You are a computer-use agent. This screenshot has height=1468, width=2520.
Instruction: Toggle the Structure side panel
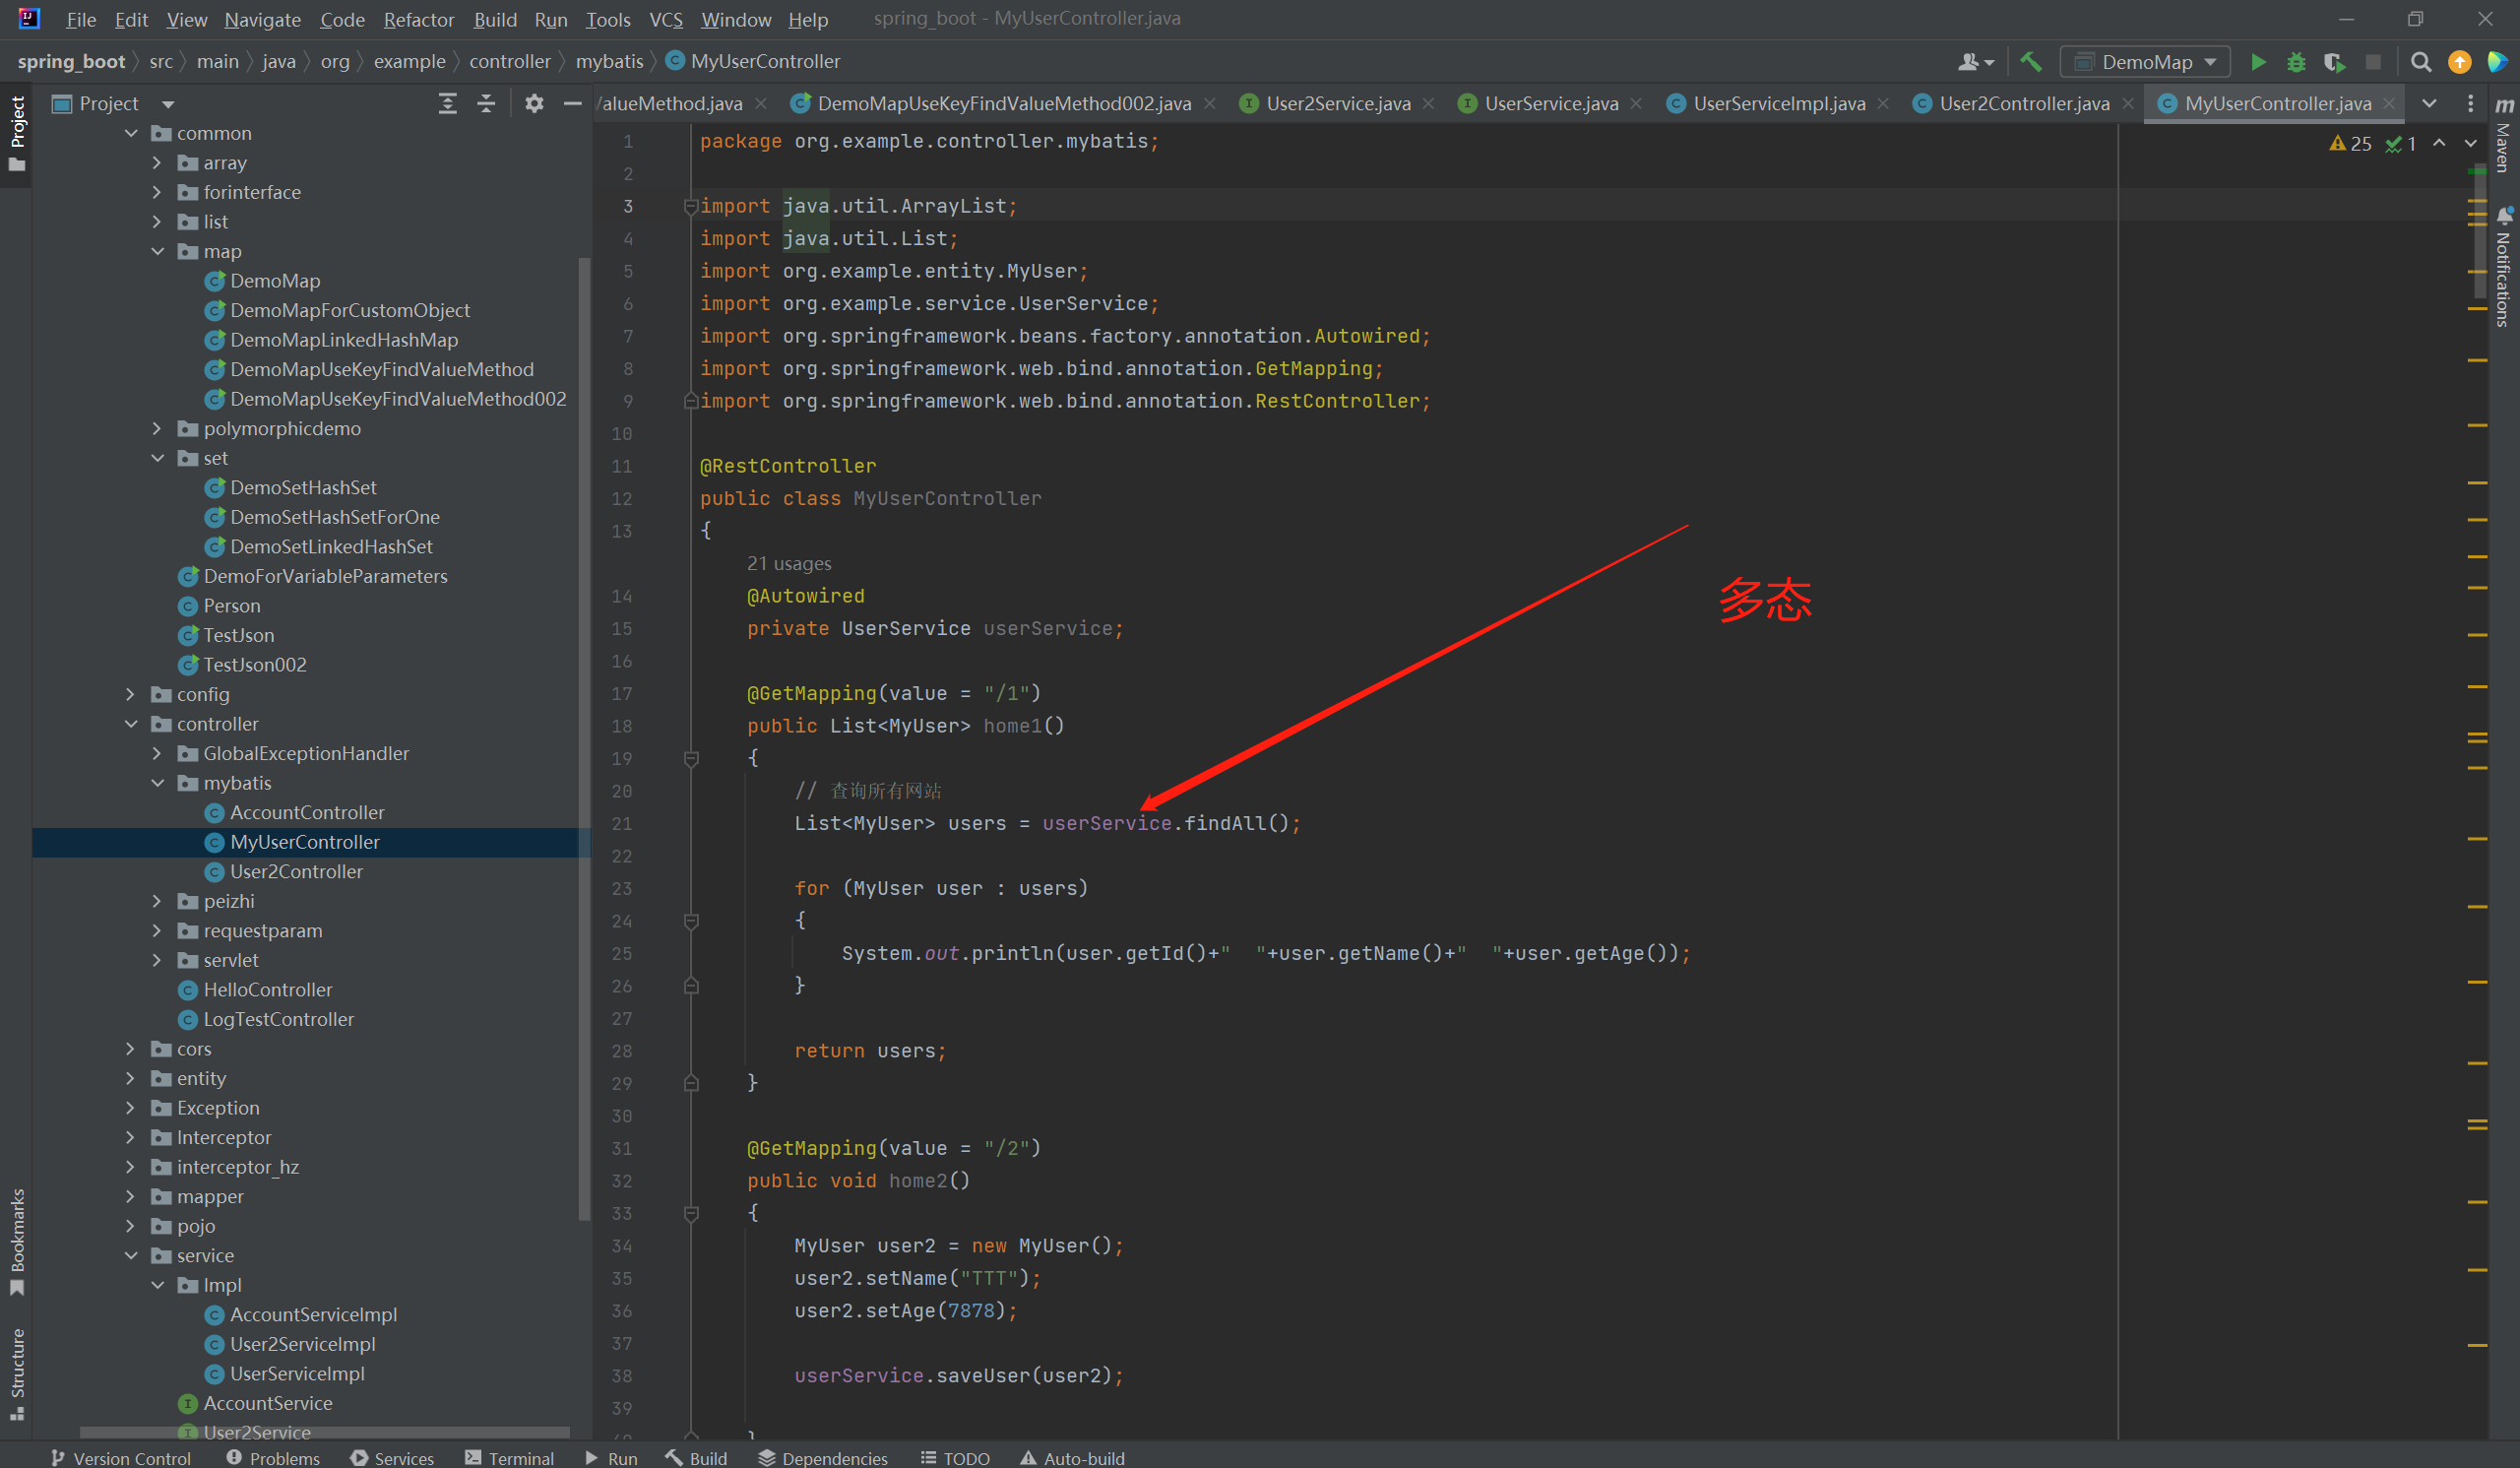17,1372
